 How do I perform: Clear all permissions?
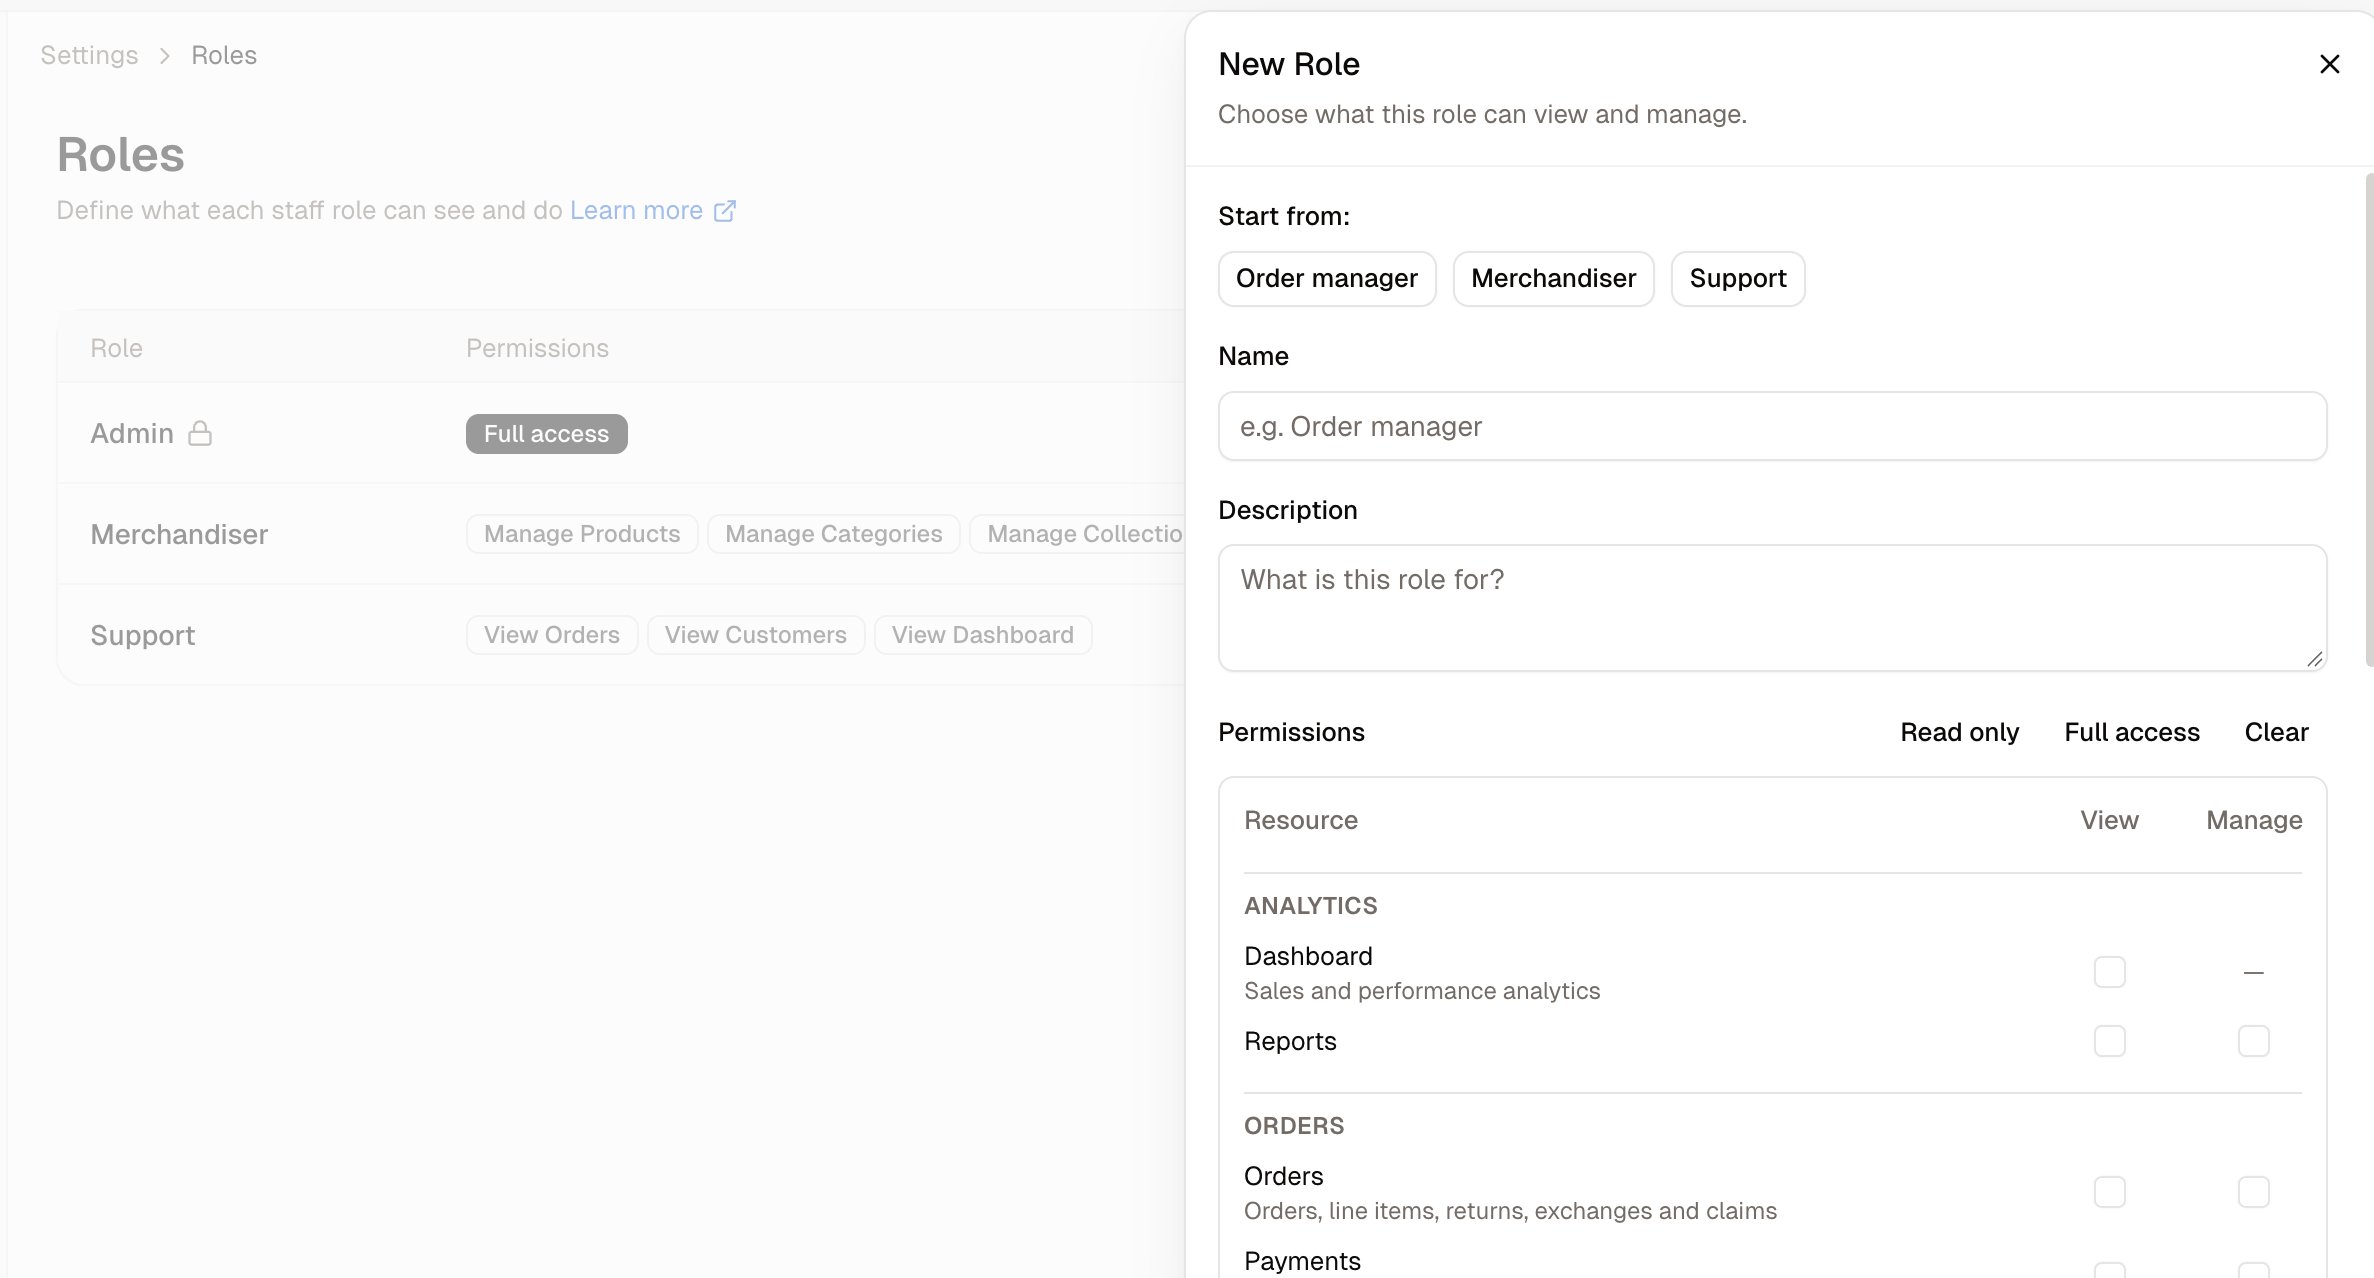point(2276,732)
